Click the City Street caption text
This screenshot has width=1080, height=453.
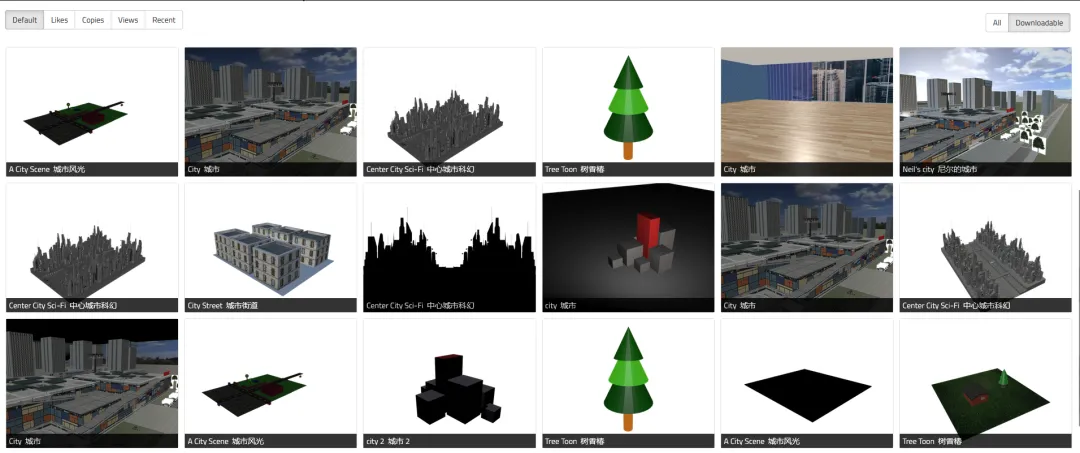point(219,306)
